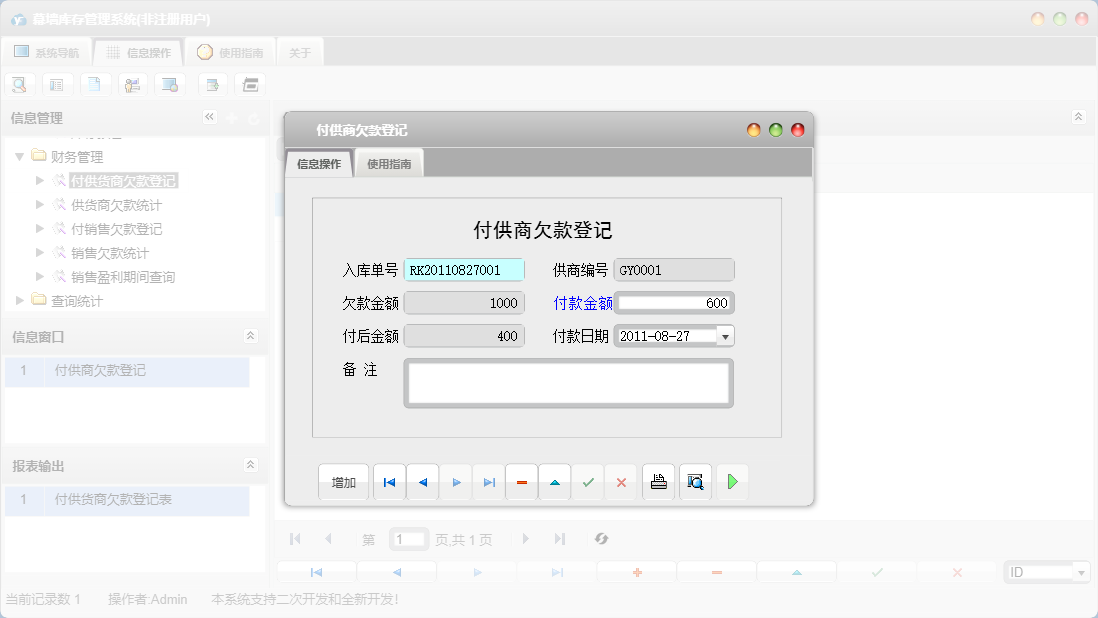The height and width of the screenshot is (618, 1098).
Task: Open the ID field dropdown at bottom right
Action: pos(1081,571)
